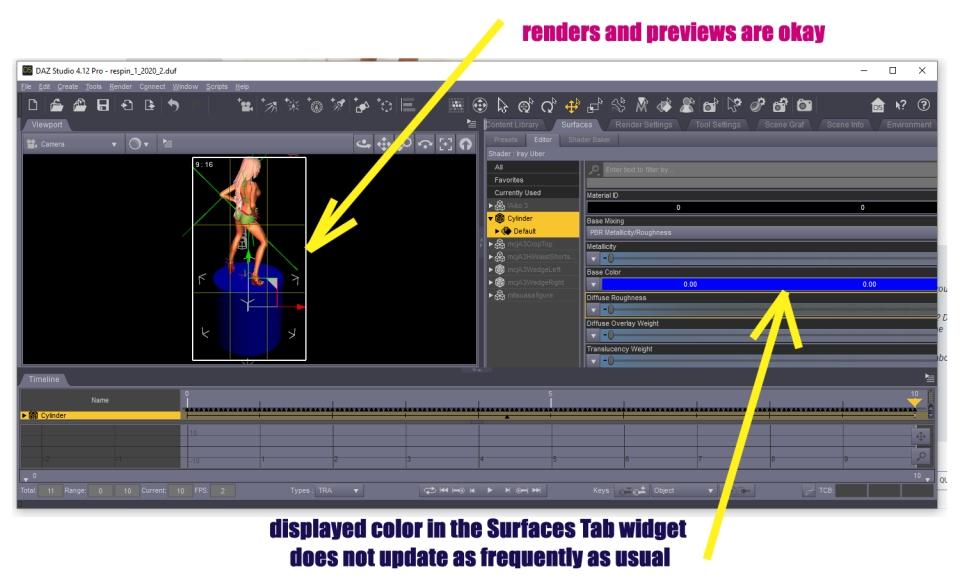Save the scene with the floppy icon
Image resolution: width=960 pixels, height=576 pixels.
tap(103, 105)
